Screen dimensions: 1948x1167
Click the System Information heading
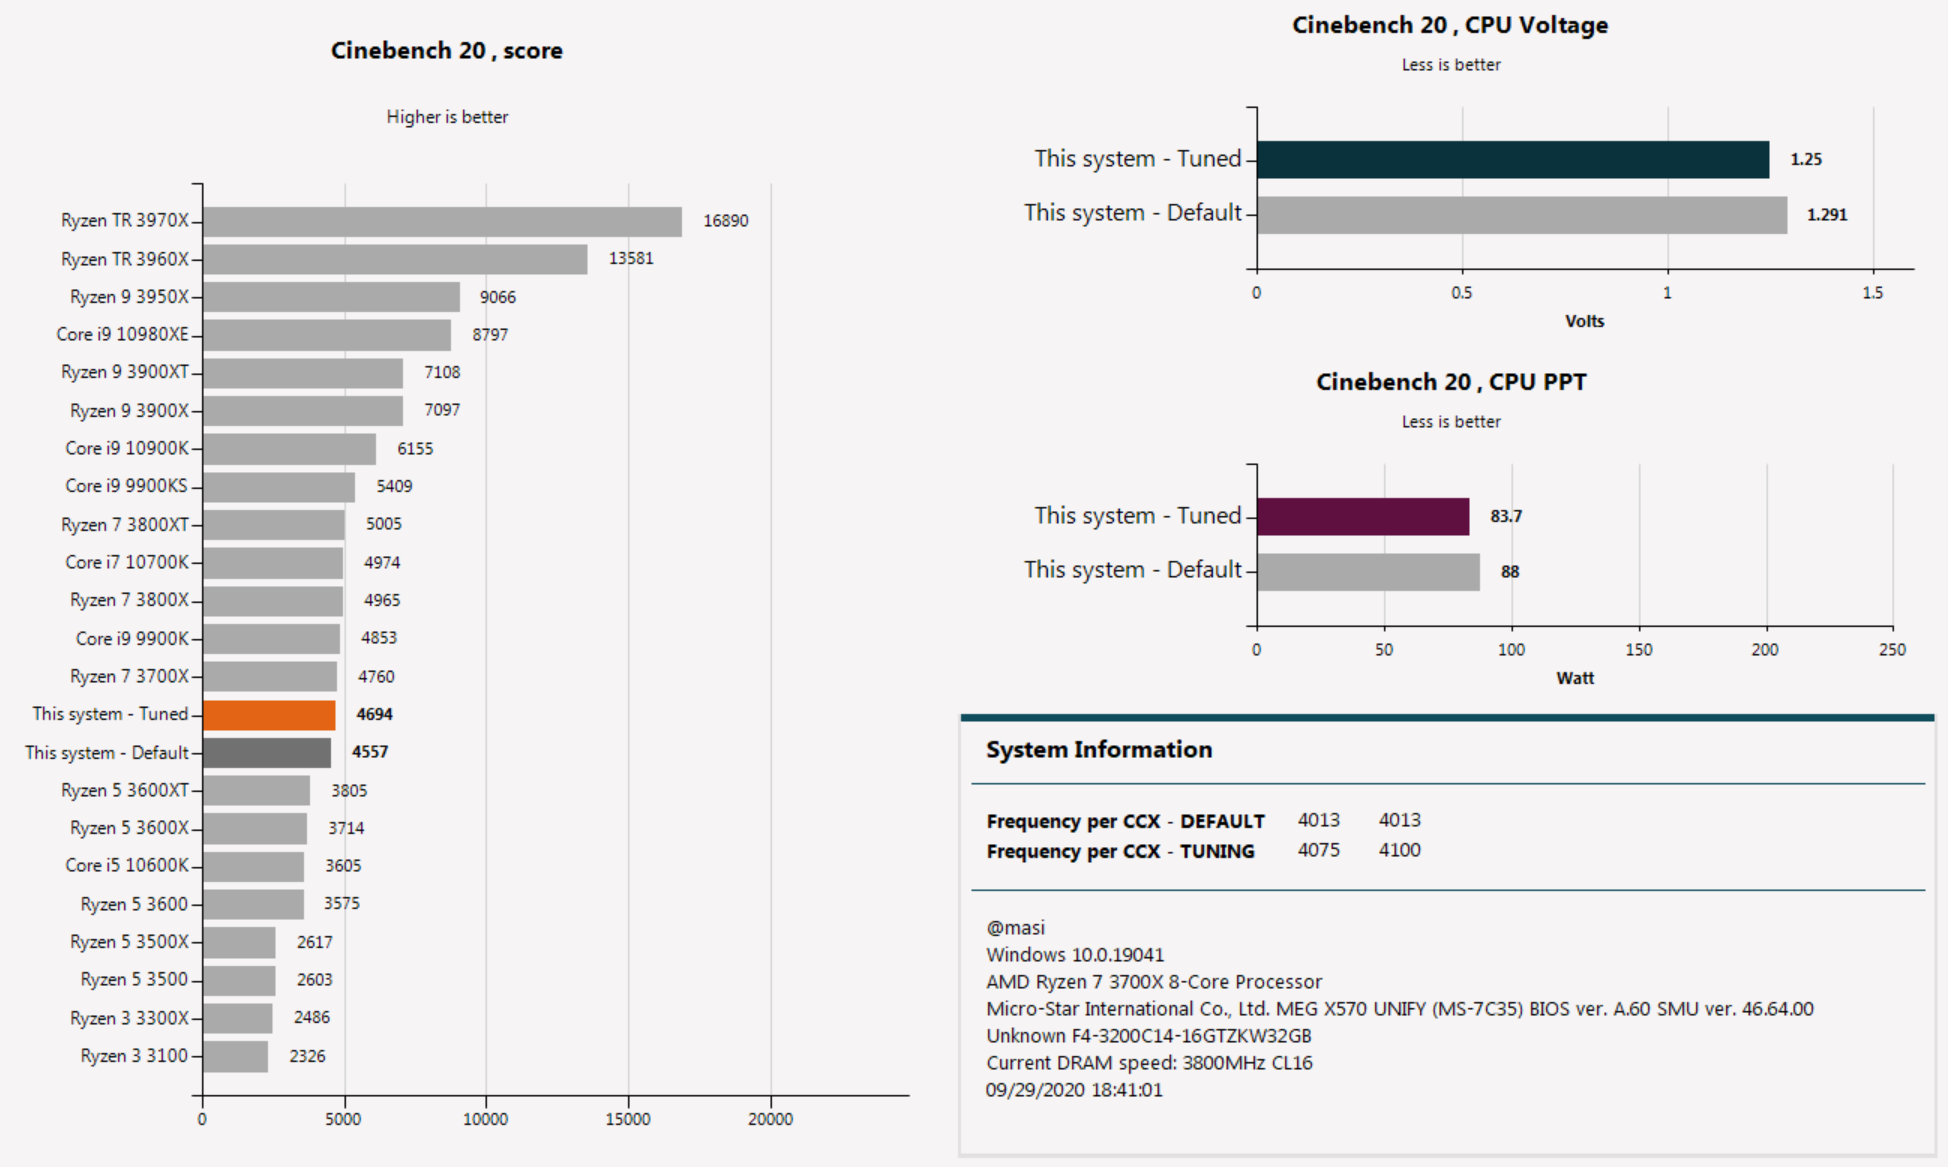click(1098, 750)
